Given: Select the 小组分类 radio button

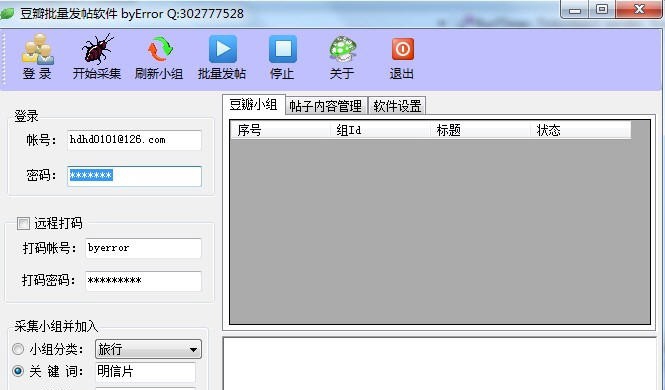Looking at the screenshot, I should coord(18,349).
